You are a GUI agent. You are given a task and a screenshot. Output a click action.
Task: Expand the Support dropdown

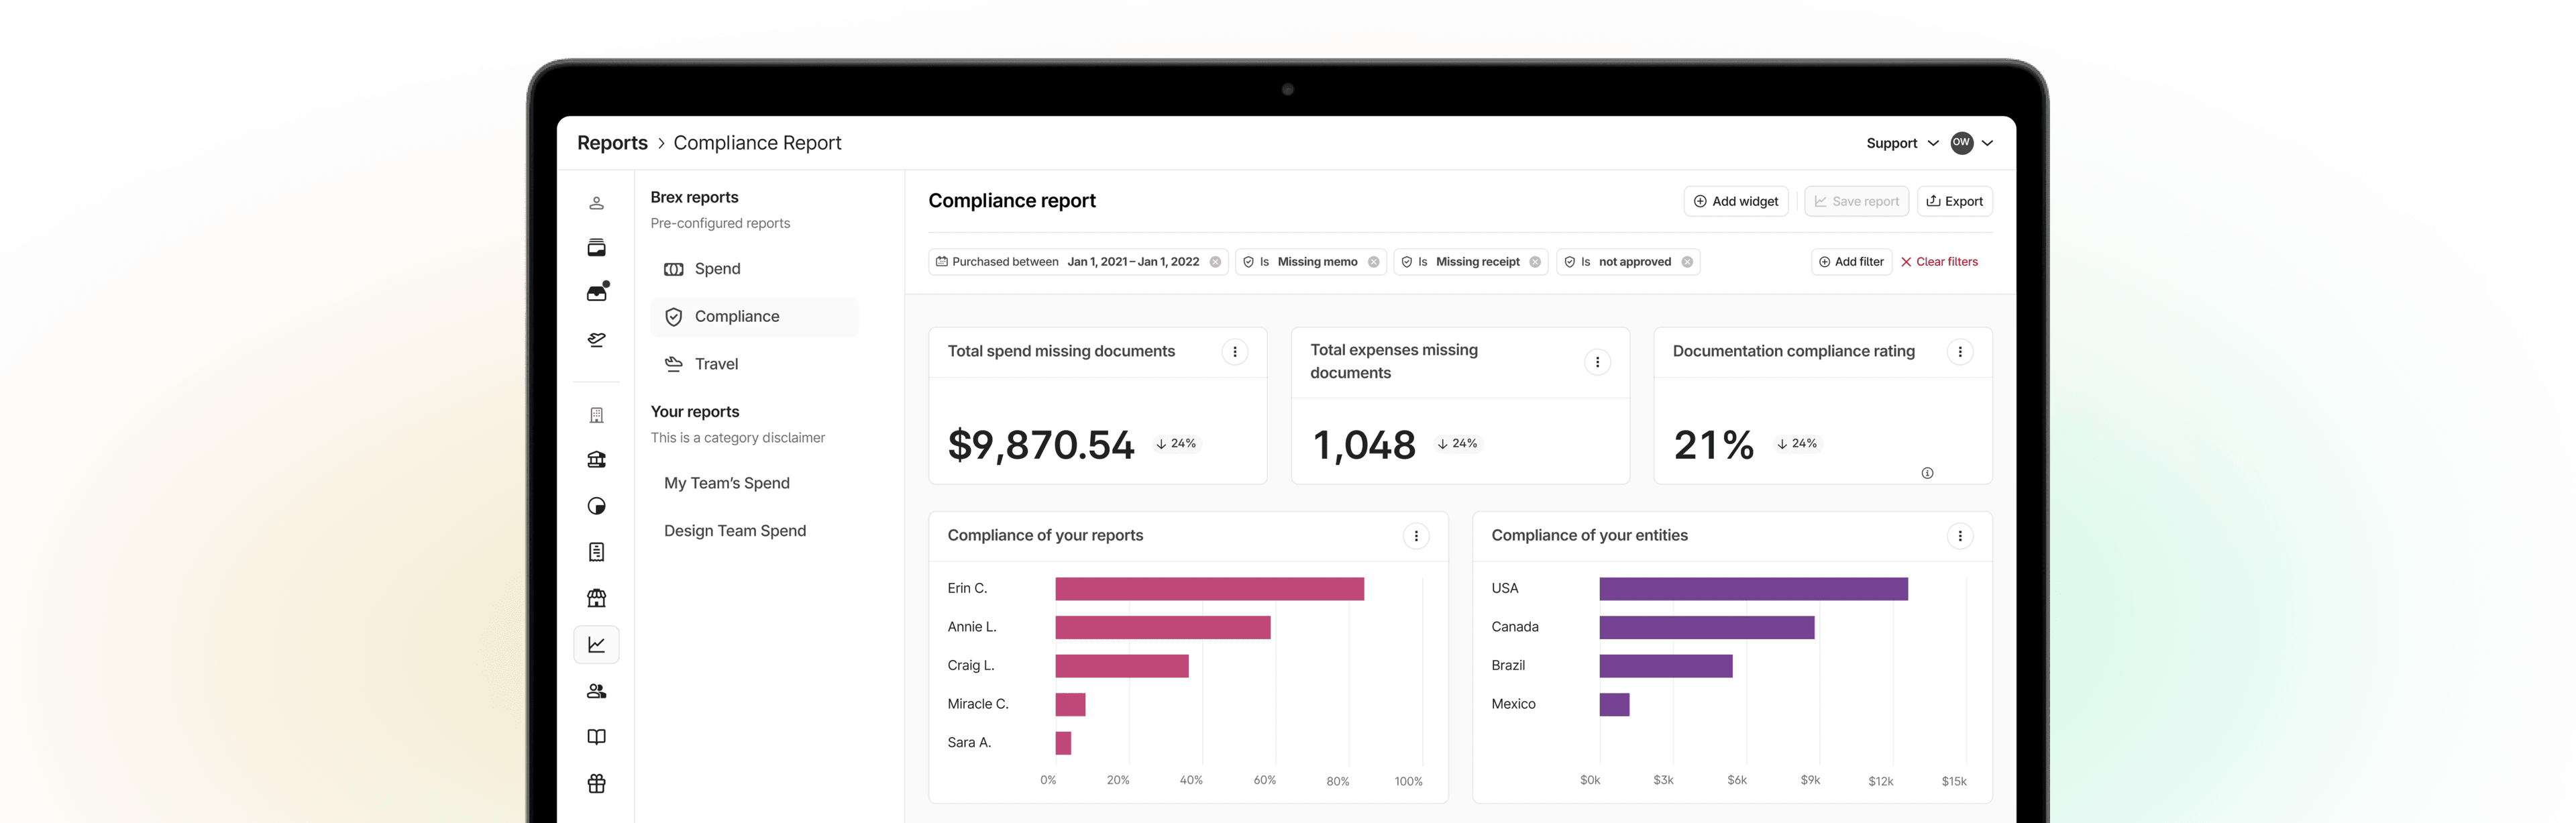1901,143
